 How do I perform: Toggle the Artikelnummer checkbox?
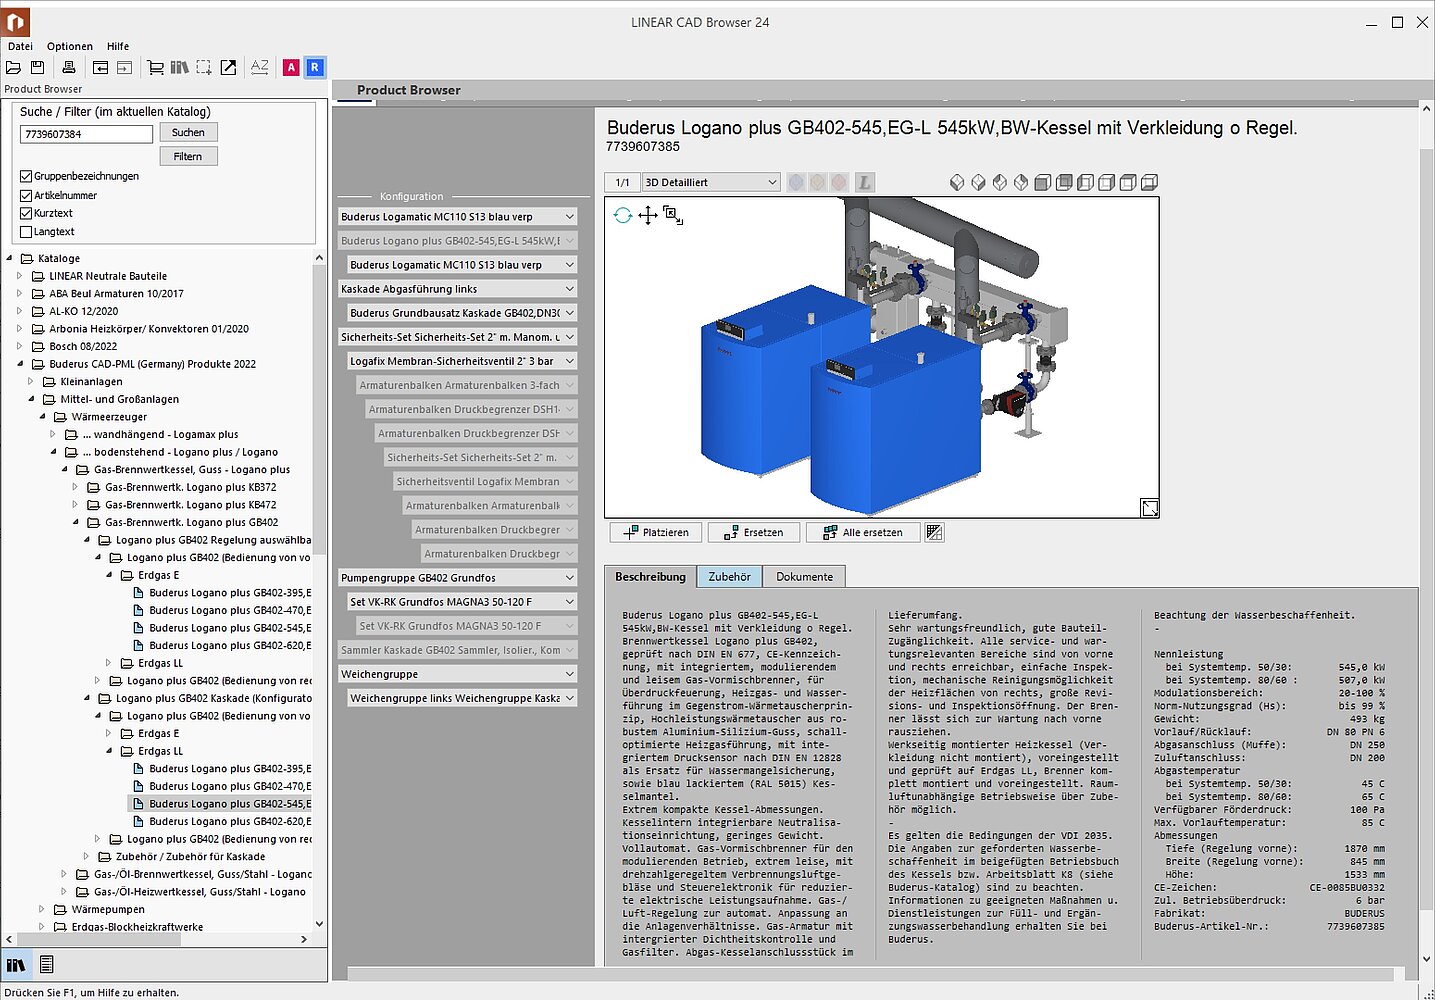26,195
